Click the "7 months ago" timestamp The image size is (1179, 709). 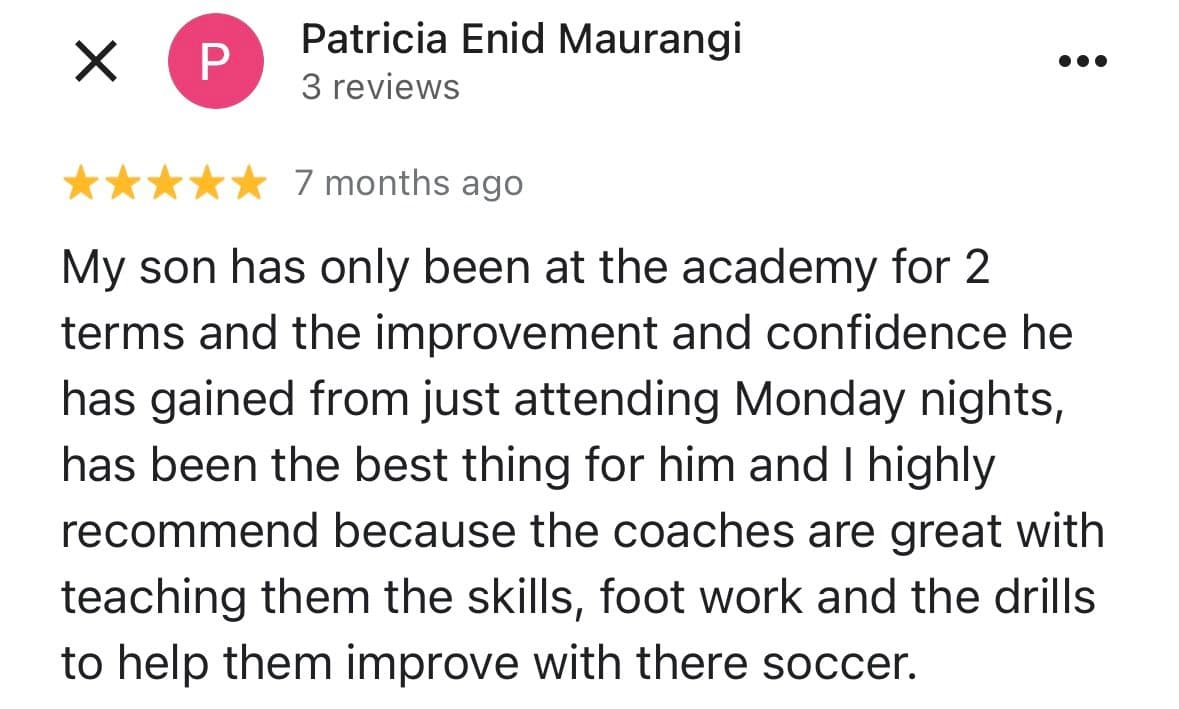click(x=408, y=184)
